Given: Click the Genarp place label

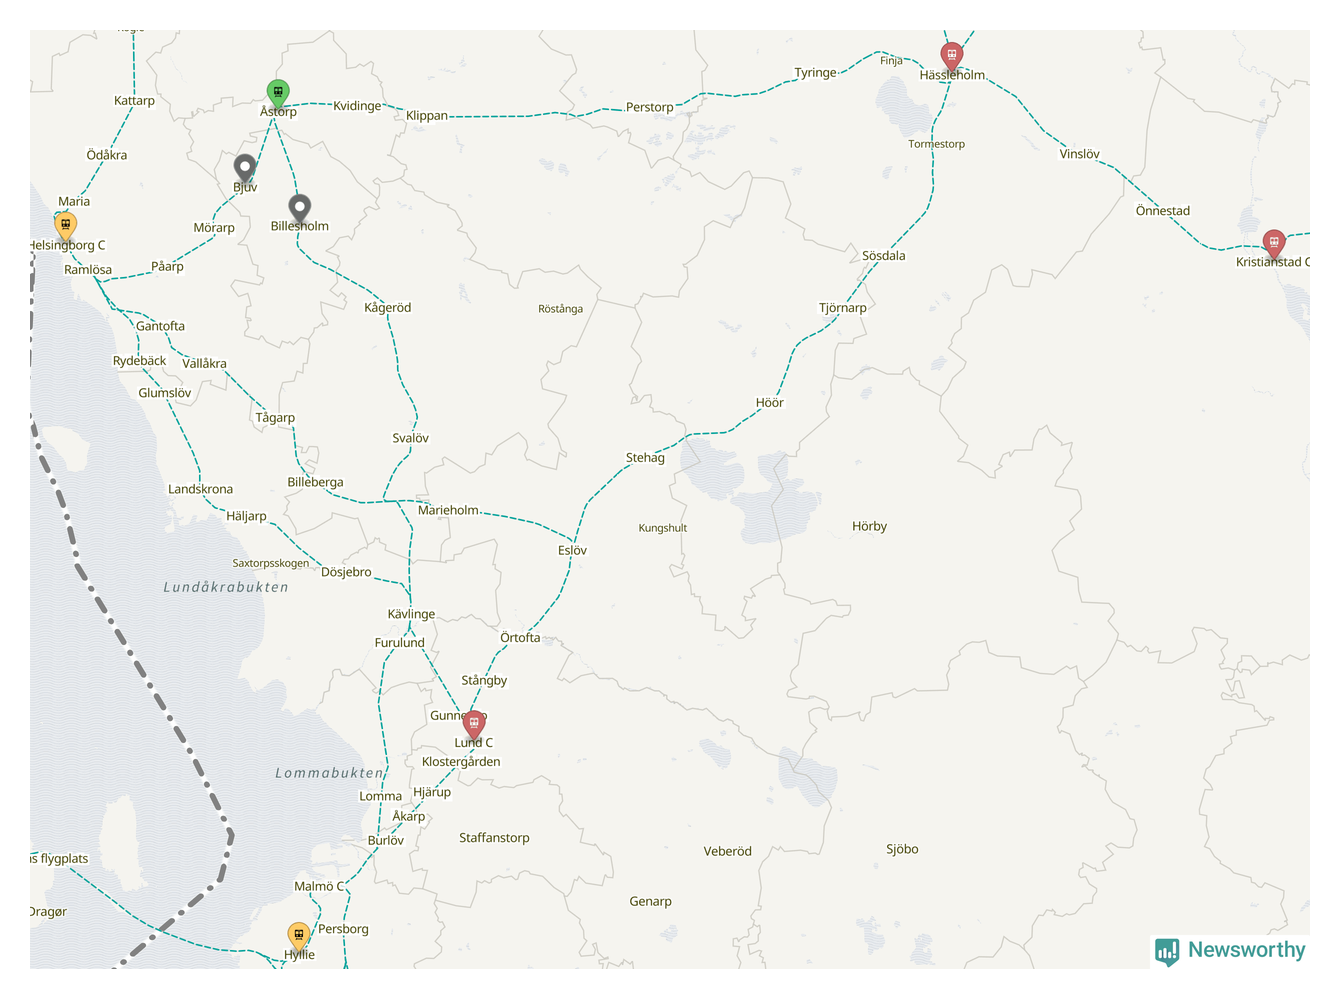Looking at the screenshot, I should 650,902.
